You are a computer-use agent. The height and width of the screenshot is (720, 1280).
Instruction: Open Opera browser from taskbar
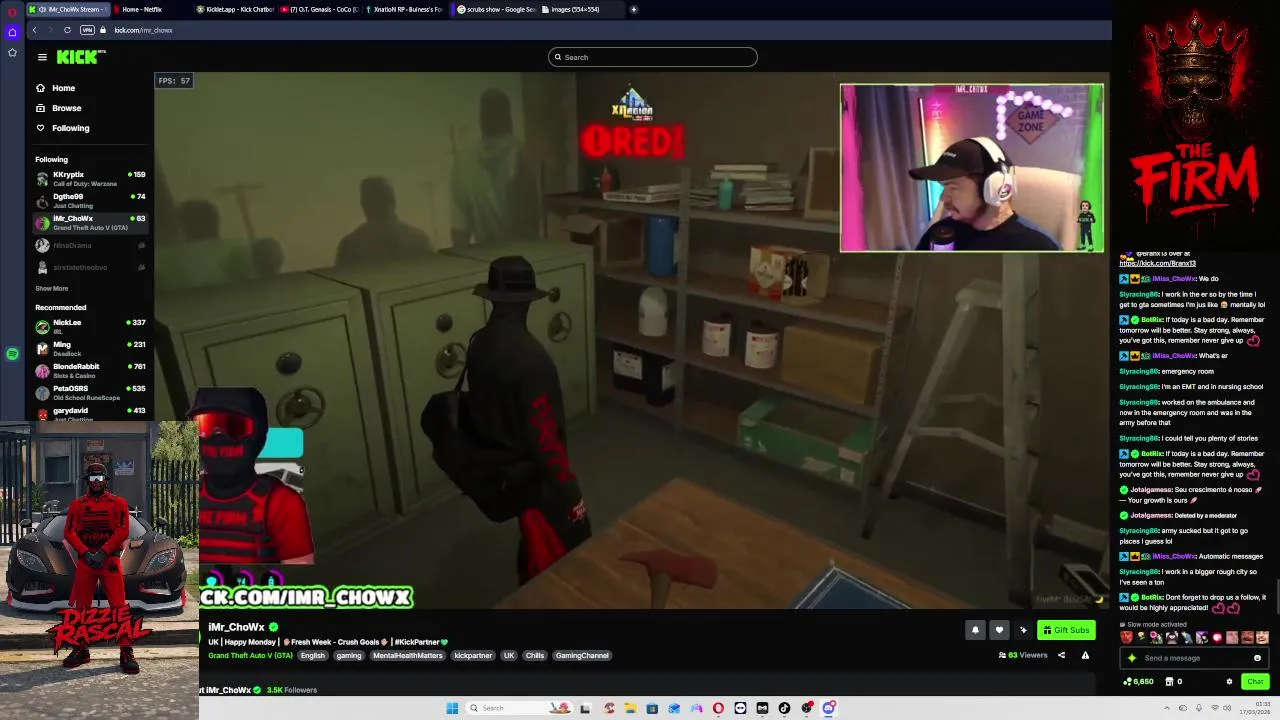(x=718, y=708)
